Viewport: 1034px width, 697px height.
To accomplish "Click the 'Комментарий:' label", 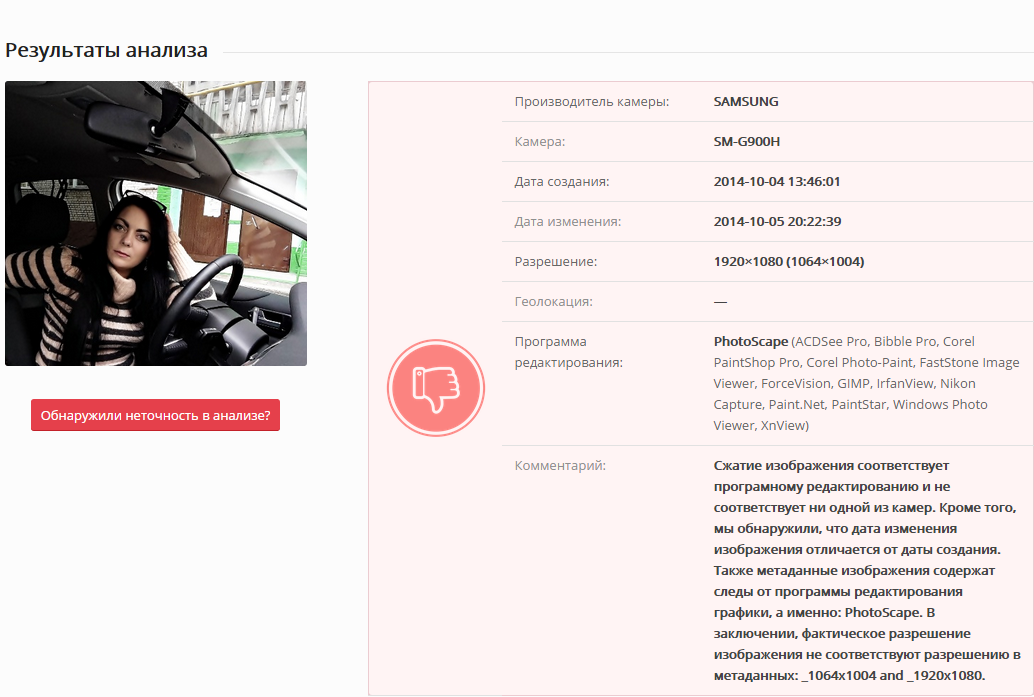I will [560, 466].
